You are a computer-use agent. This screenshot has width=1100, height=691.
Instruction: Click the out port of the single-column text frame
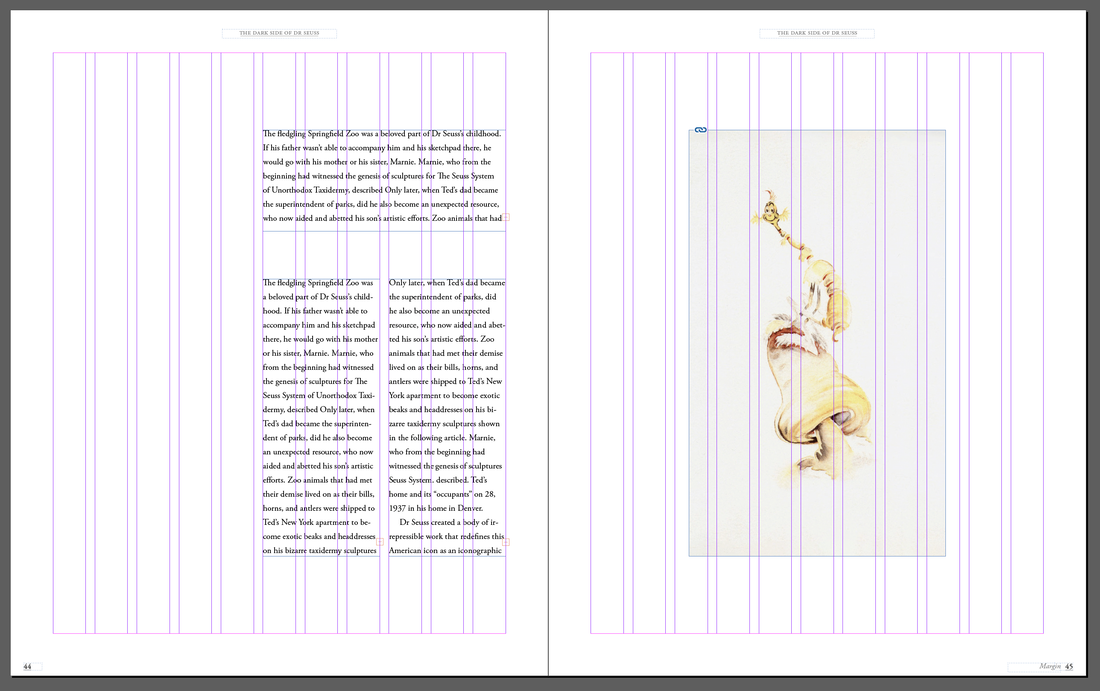pyautogui.click(x=506, y=217)
